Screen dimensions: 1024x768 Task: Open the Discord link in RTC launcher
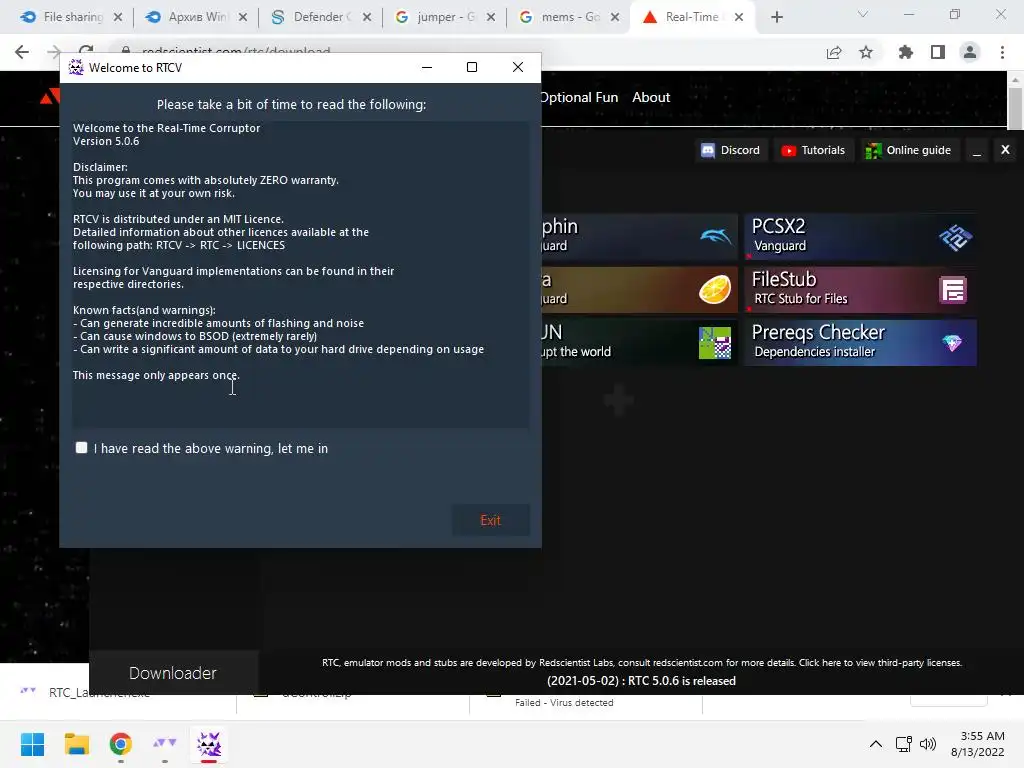click(x=730, y=150)
